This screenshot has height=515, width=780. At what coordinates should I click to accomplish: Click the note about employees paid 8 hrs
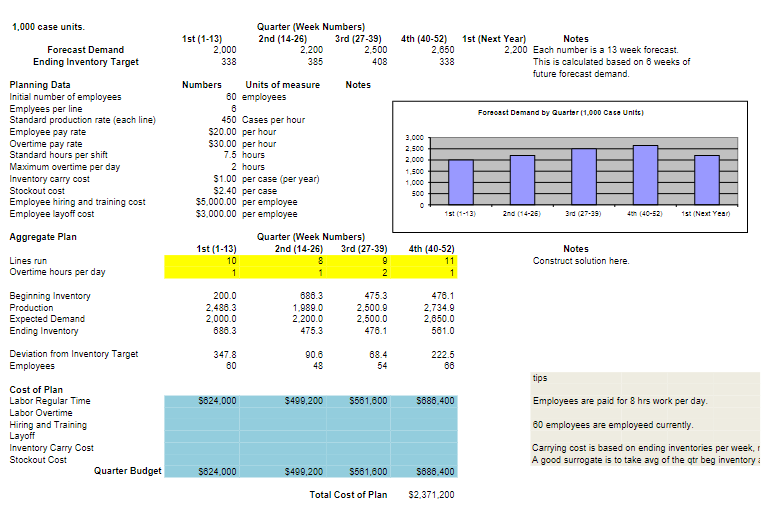[620, 401]
